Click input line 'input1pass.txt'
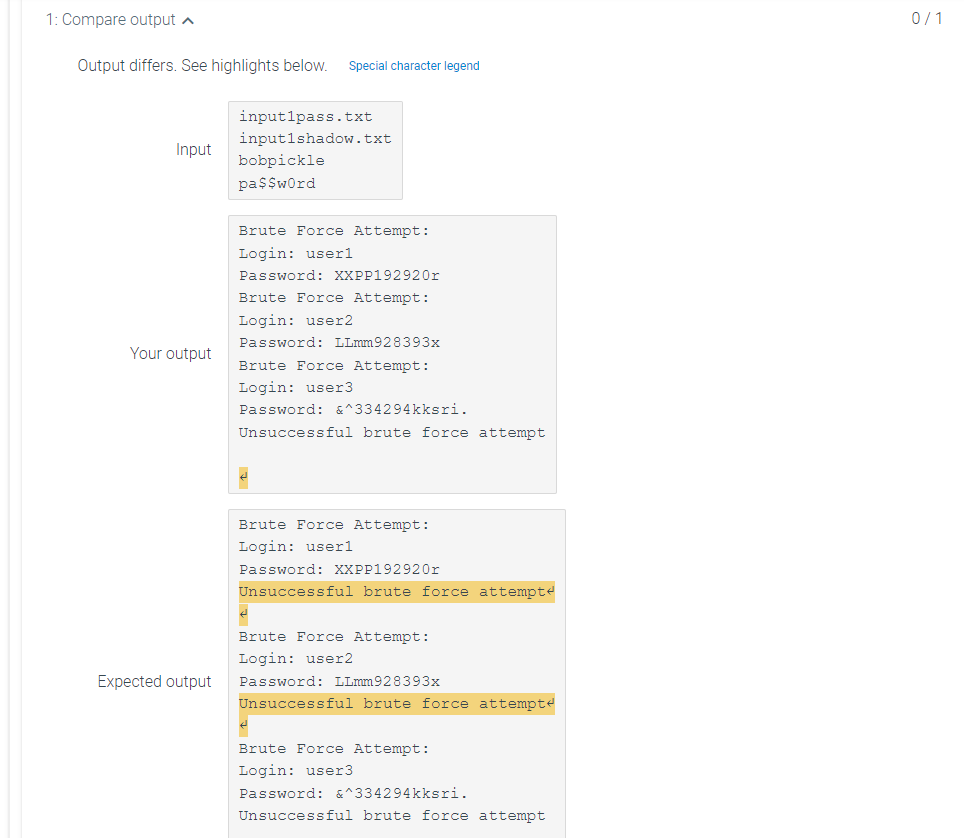 point(306,116)
